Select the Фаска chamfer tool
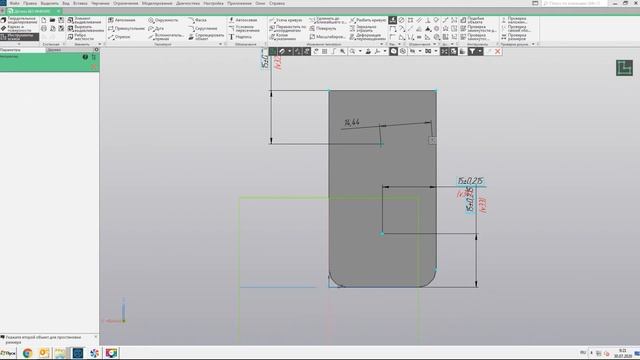Viewport: 640px width, 360px height. 198,20
